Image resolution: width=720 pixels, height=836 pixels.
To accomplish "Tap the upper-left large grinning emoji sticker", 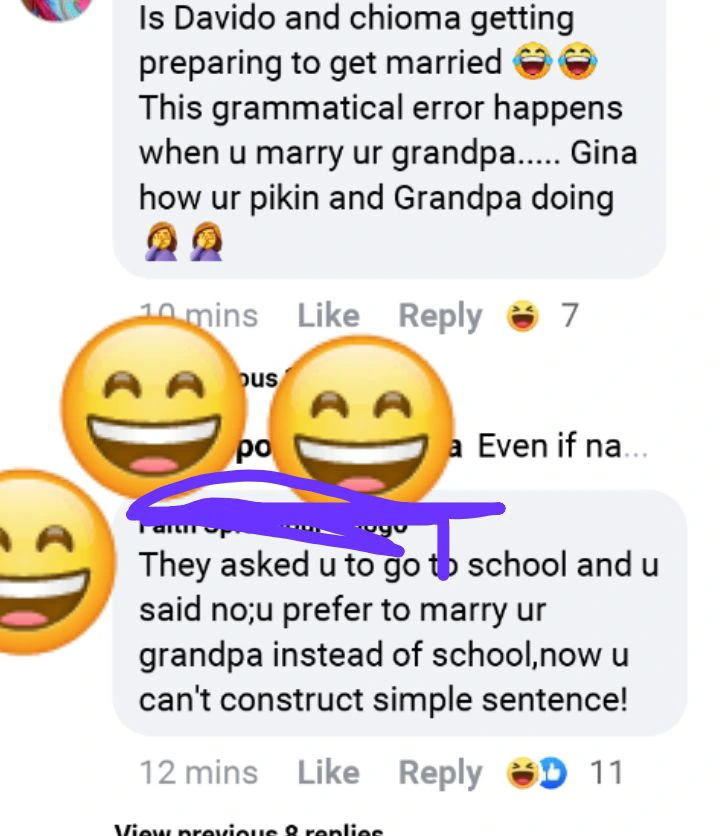I will click(x=154, y=409).
